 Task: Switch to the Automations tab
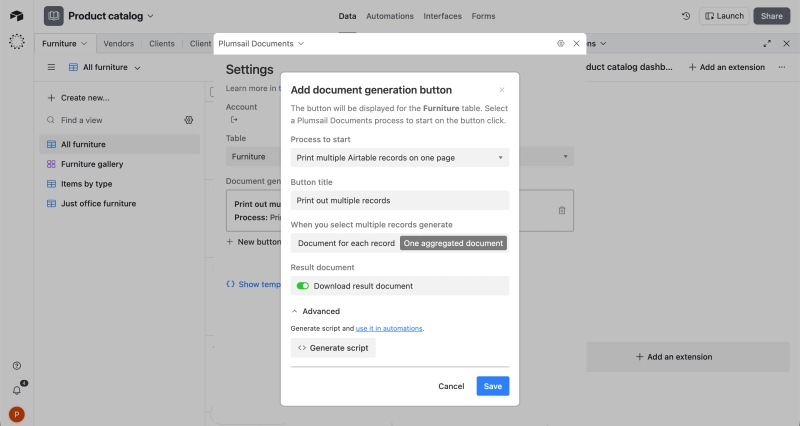pyautogui.click(x=390, y=16)
